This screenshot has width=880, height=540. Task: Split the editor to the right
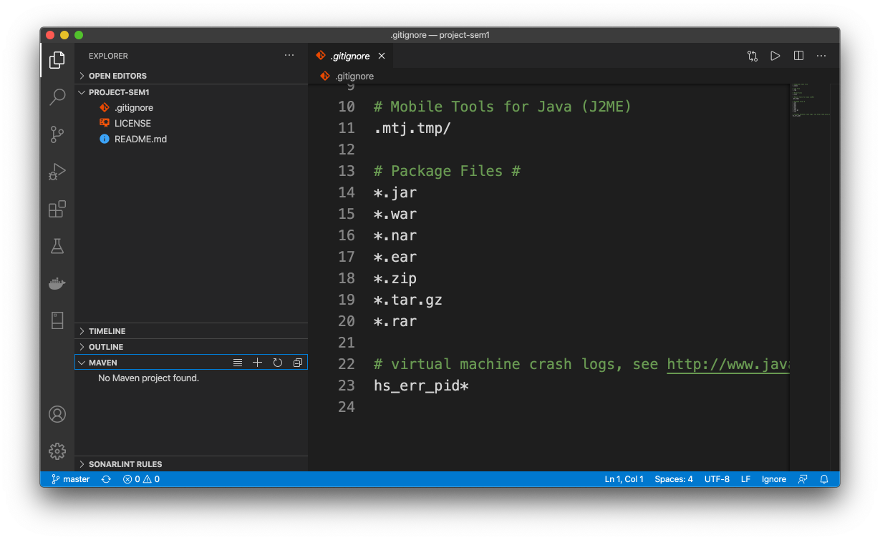click(x=798, y=56)
